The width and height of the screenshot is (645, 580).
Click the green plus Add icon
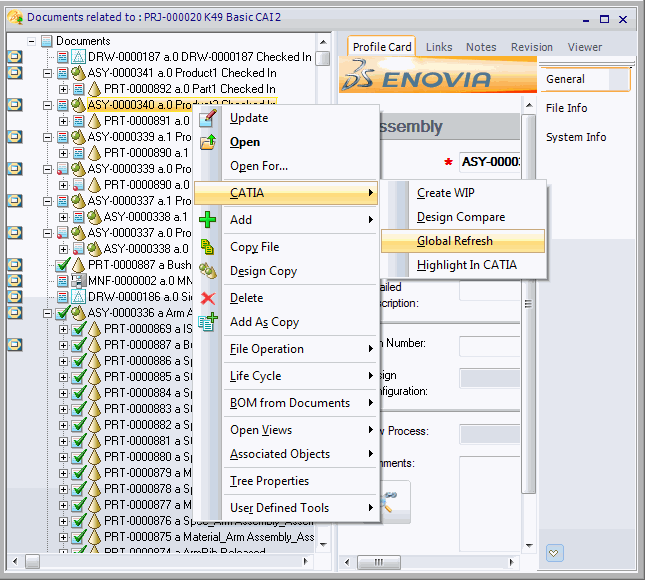(208, 220)
